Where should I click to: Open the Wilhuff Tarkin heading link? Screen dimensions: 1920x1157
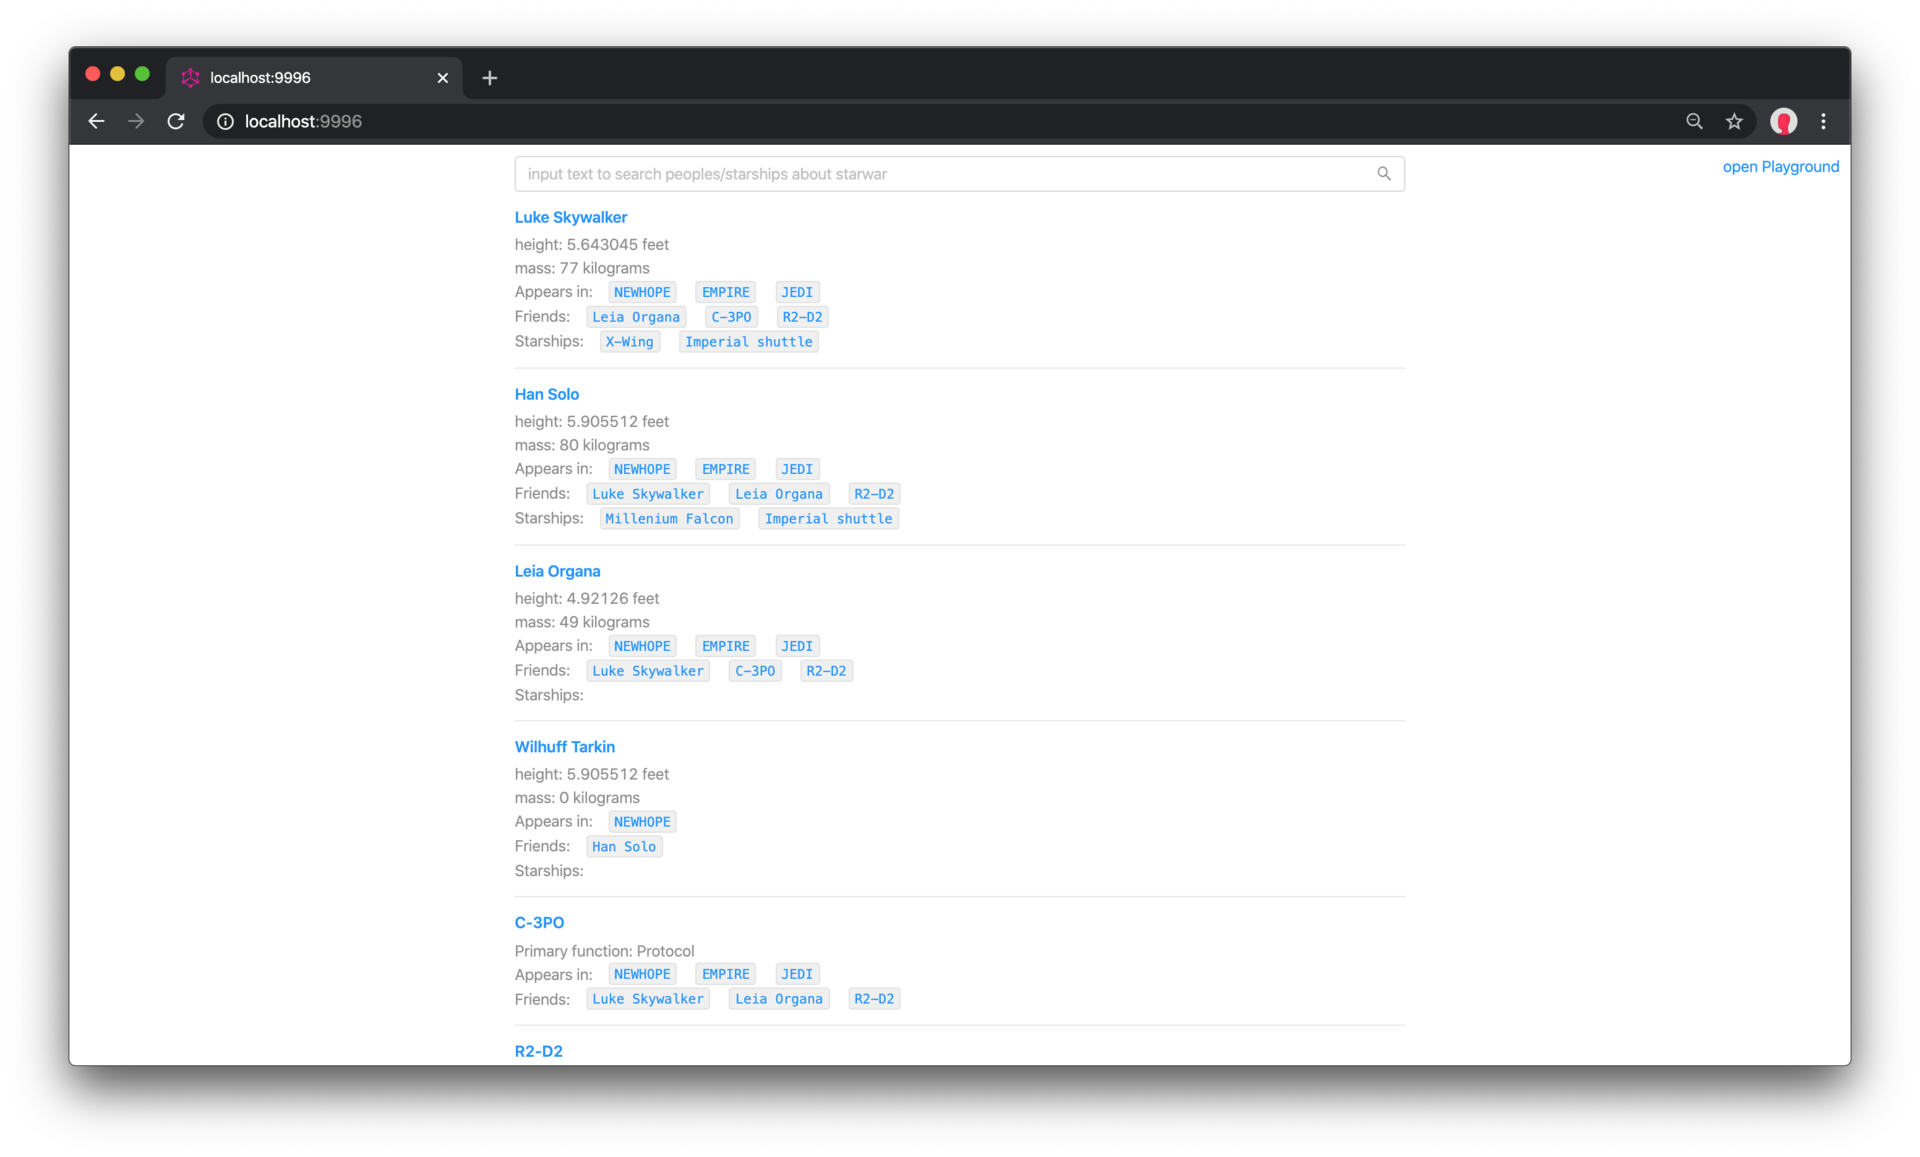tap(564, 747)
